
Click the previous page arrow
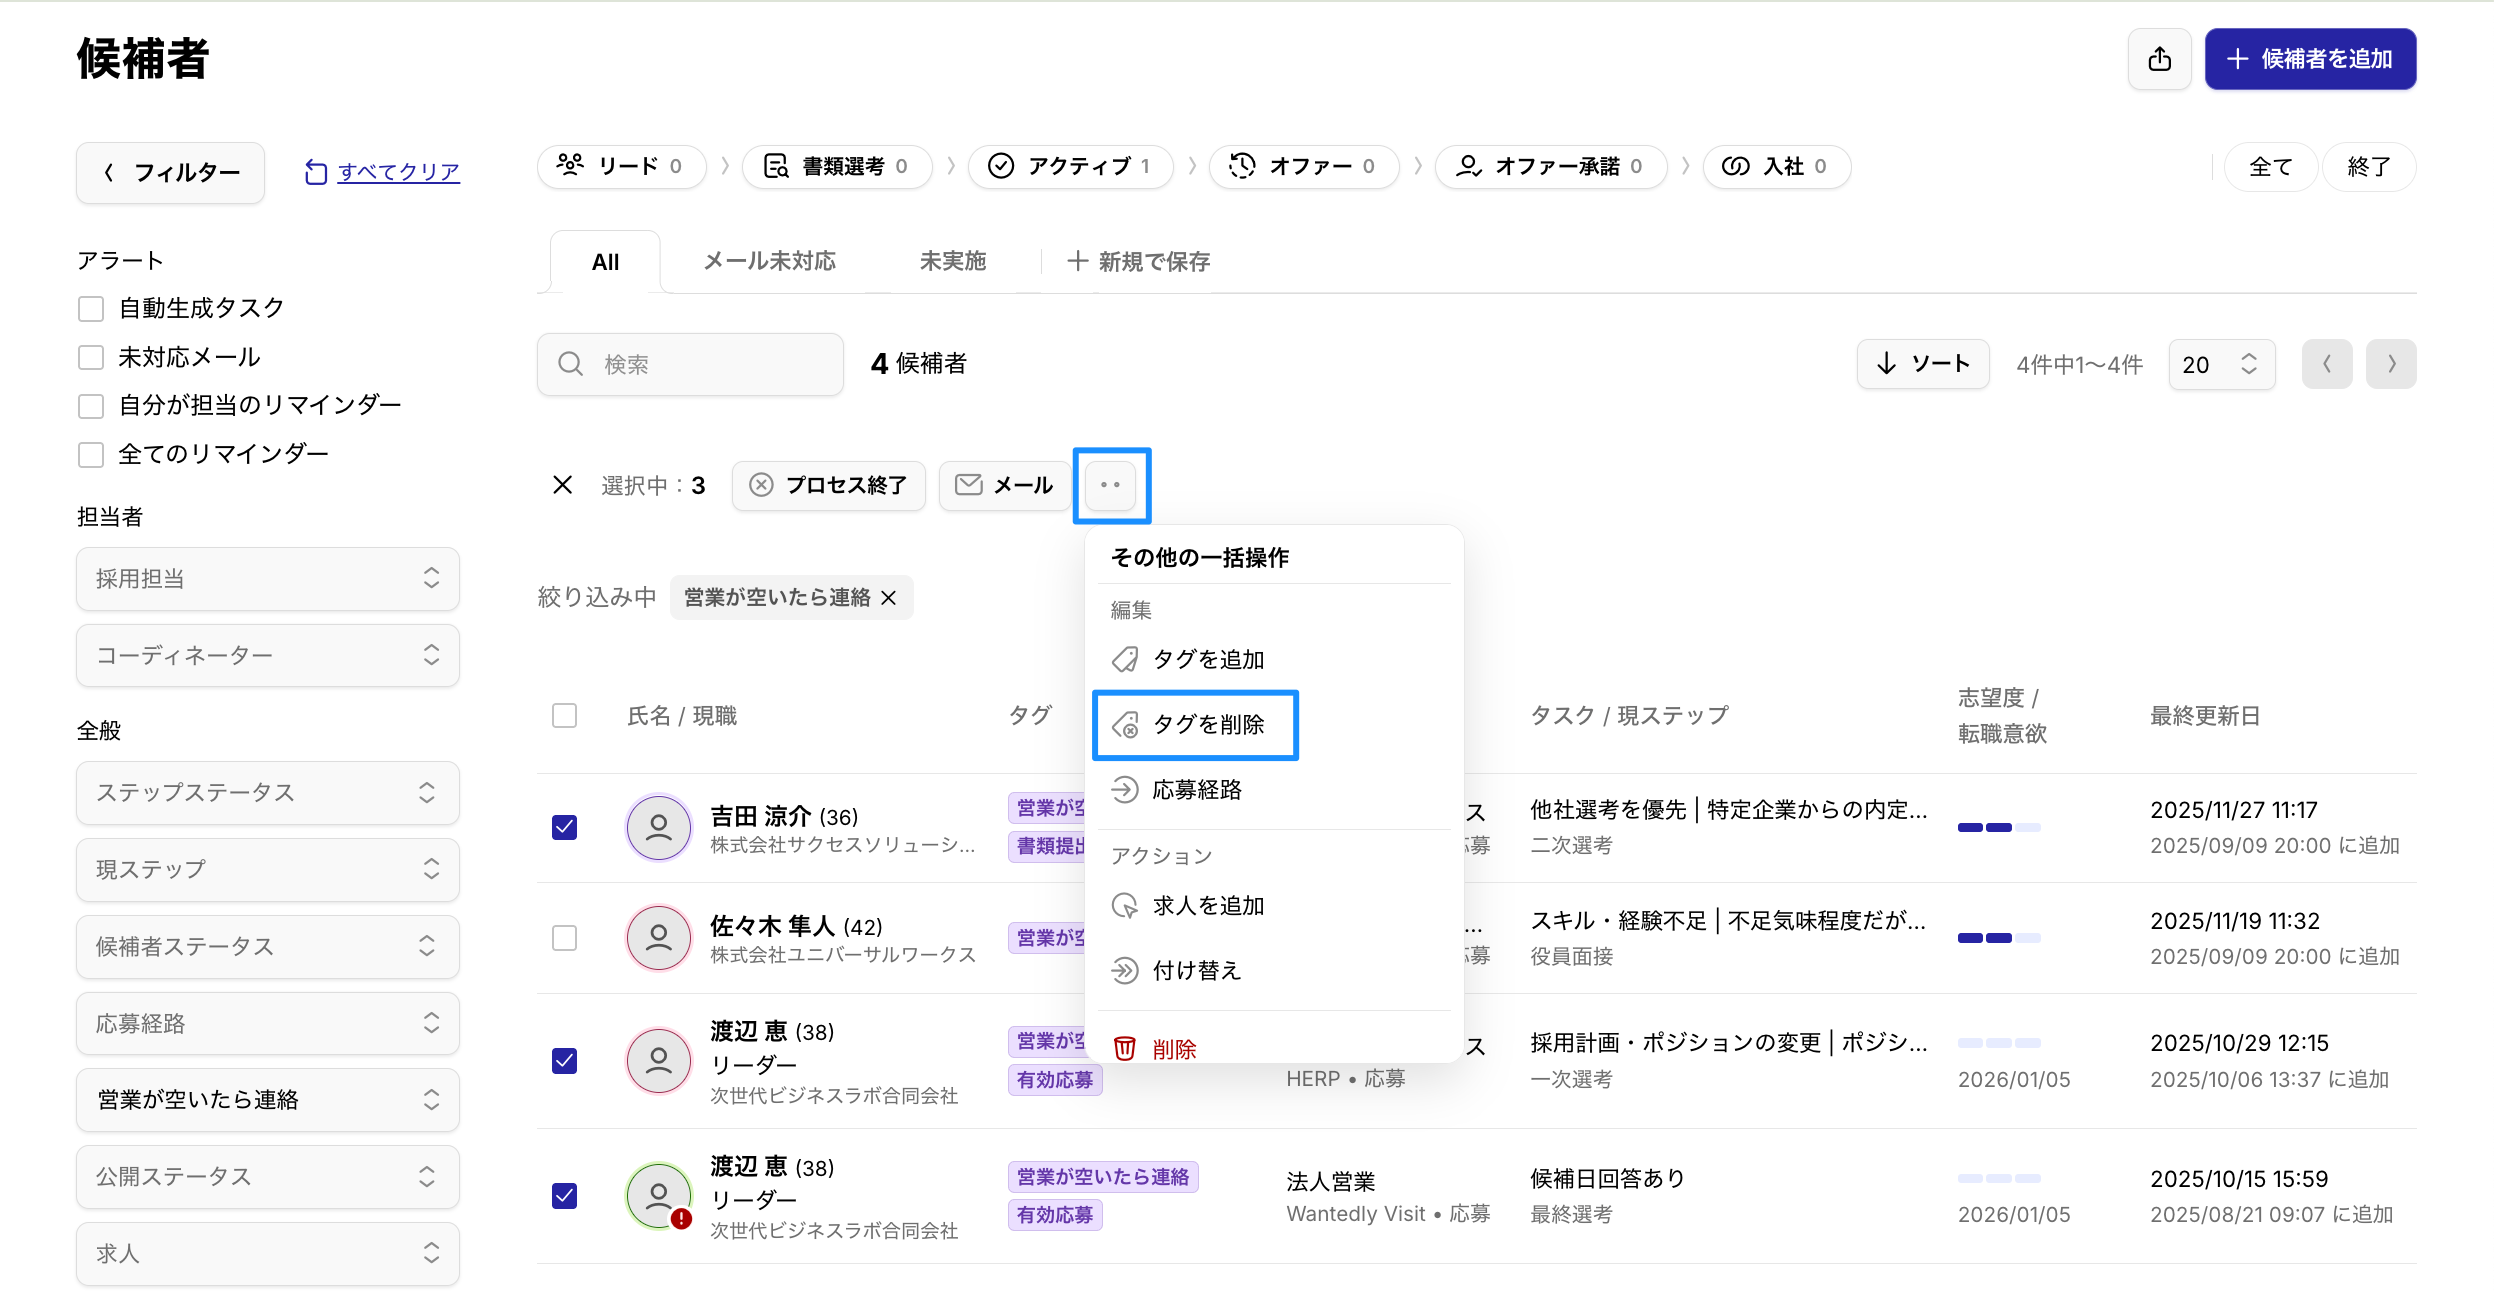(2326, 364)
